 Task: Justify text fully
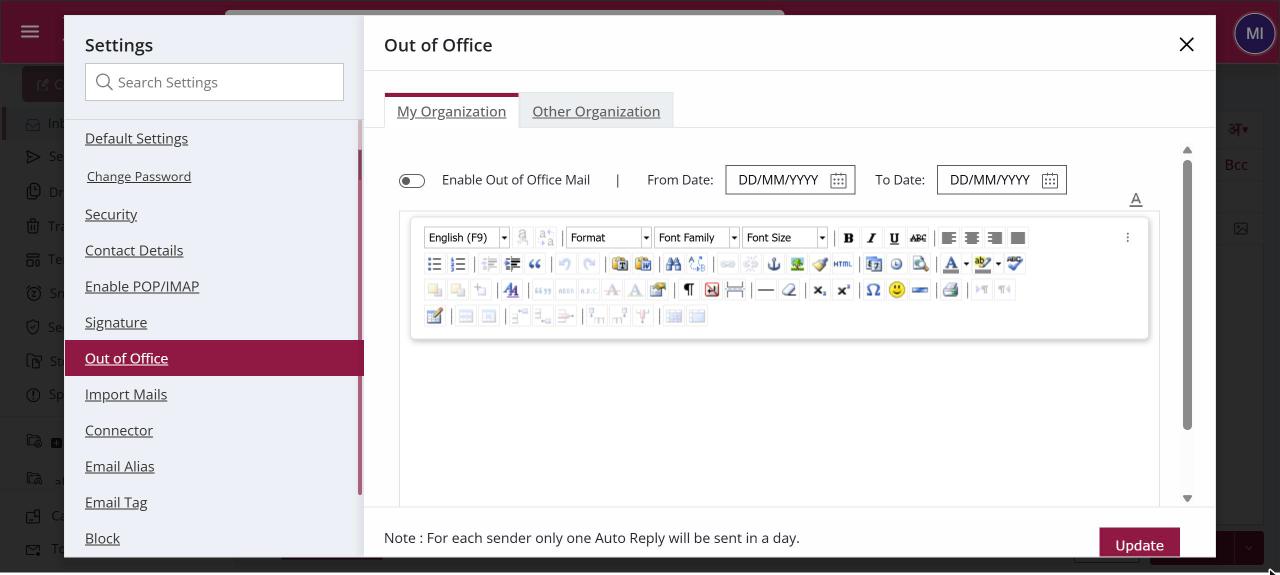pos(1017,238)
